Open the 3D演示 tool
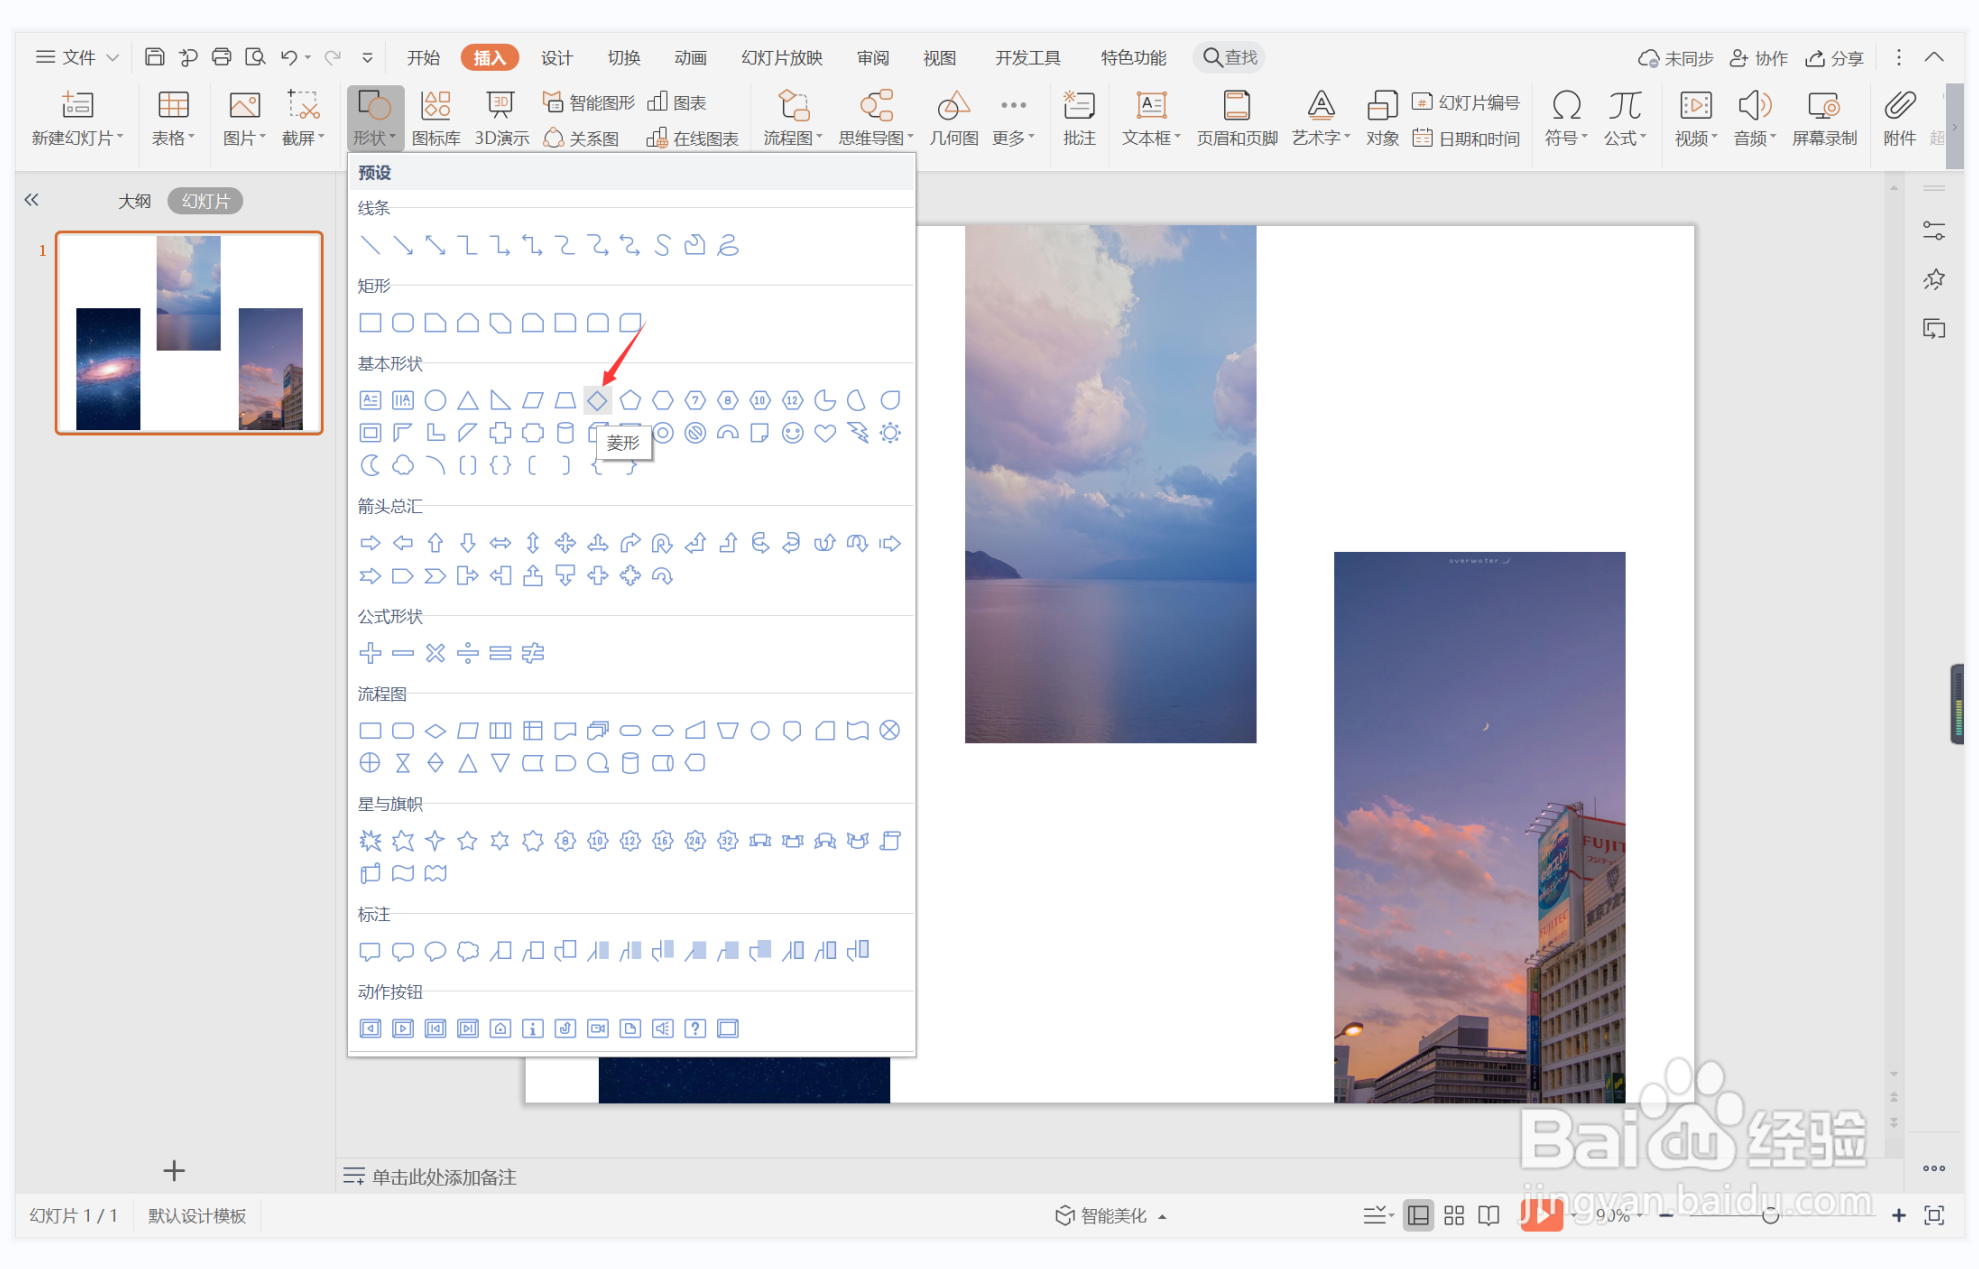 click(501, 118)
